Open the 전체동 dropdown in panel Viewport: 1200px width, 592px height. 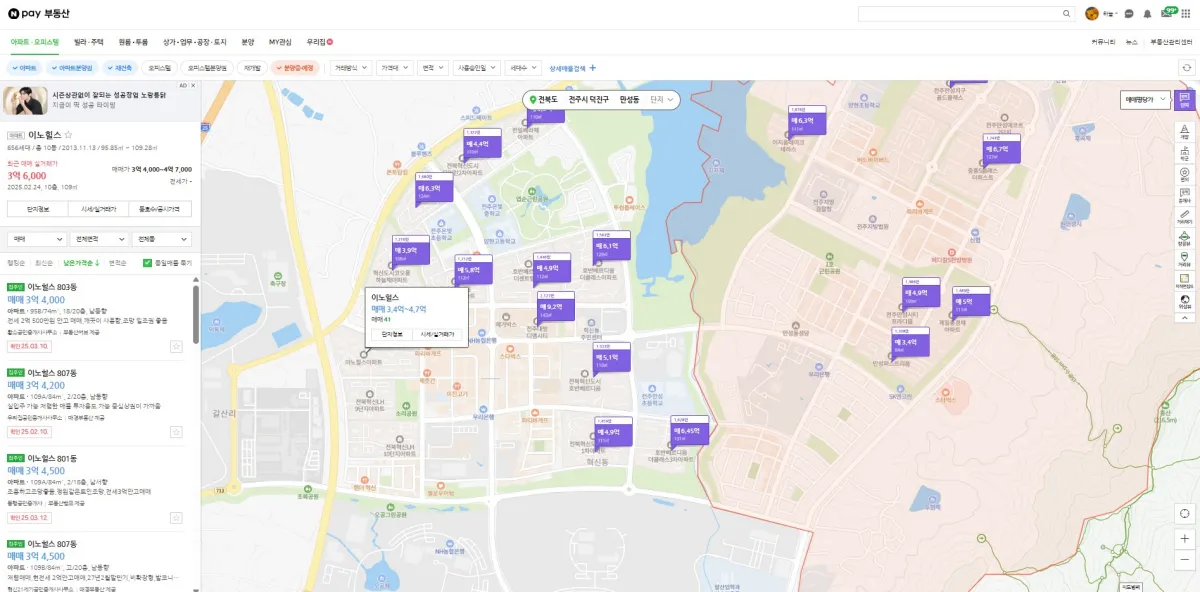pos(162,240)
